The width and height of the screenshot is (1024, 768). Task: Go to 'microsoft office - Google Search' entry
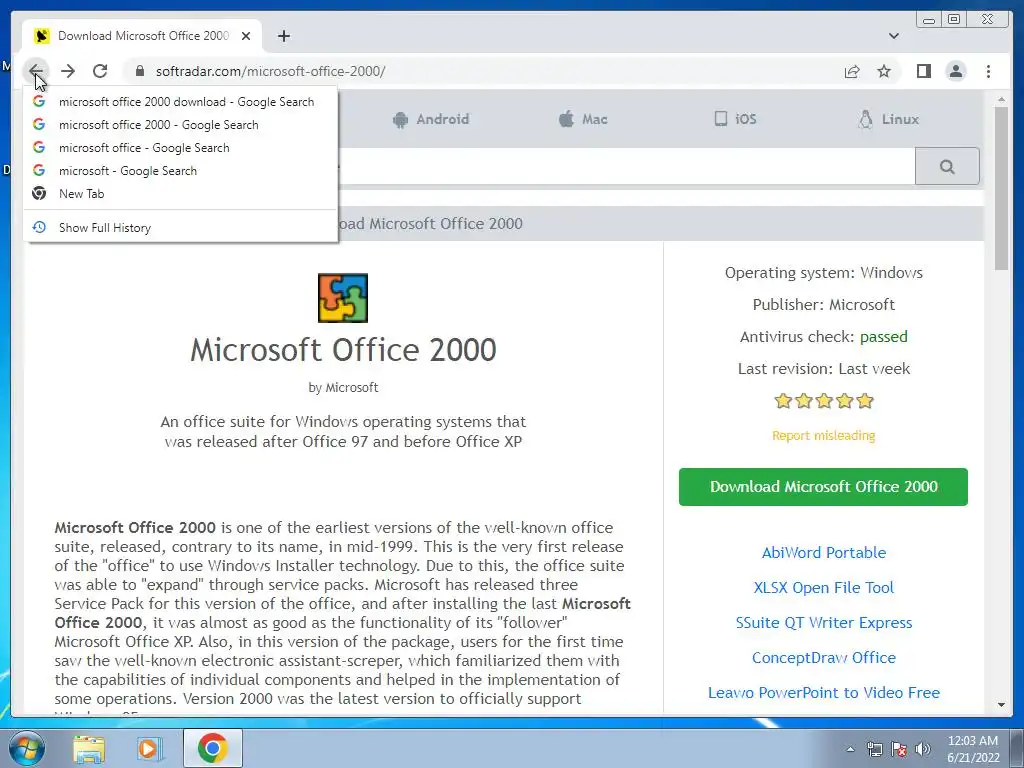181,148
